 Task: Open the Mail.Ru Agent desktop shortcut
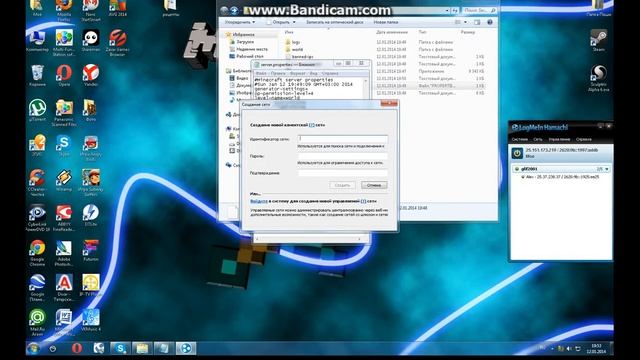pyautogui.click(x=37, y=322)
